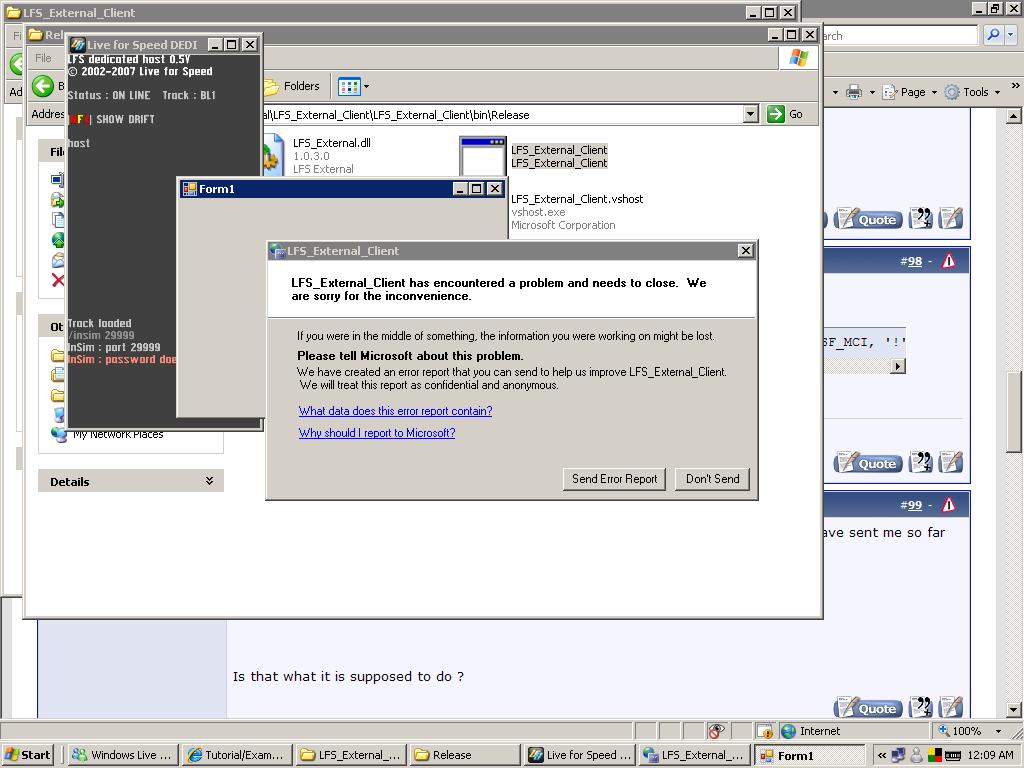The width and height of the screenshot is (1024, 768).
Task: Click the Start button
Action: 27,755
